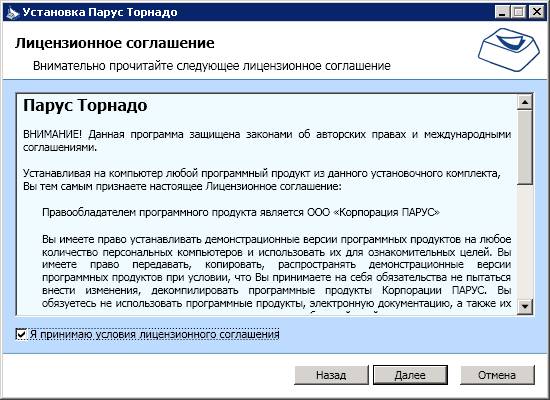Click the license text scroll down arrow
550x400 pixels.
[525, 306]
